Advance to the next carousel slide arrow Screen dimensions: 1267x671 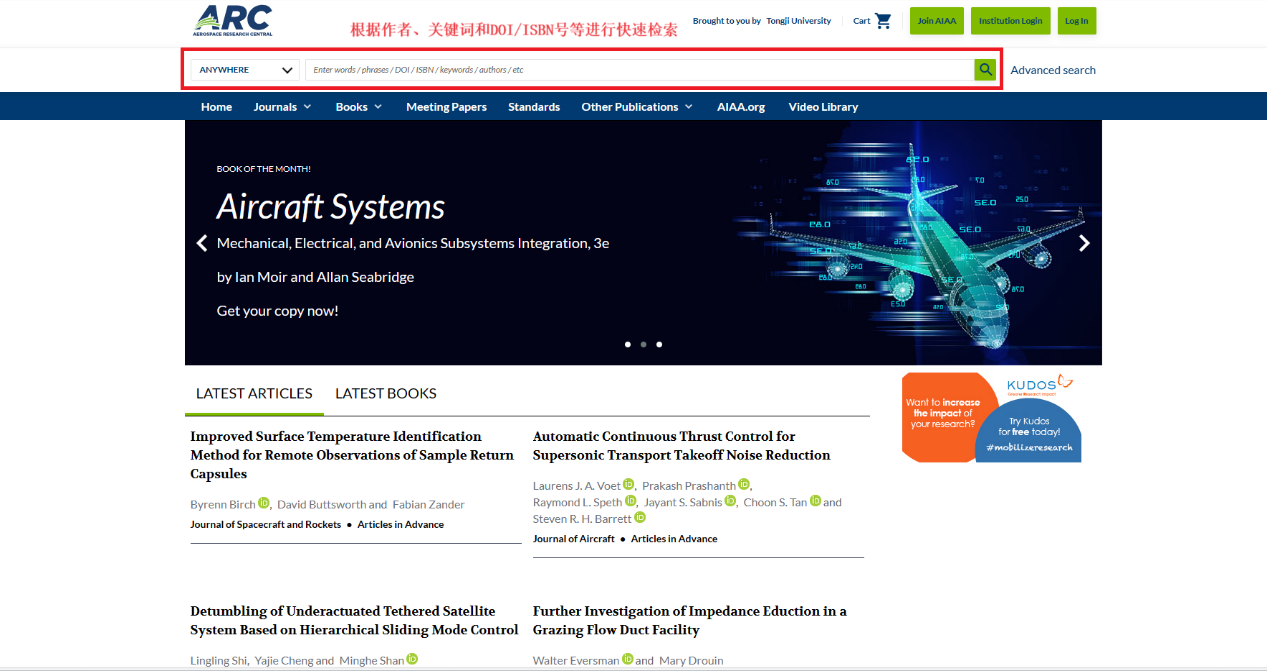1084,243
